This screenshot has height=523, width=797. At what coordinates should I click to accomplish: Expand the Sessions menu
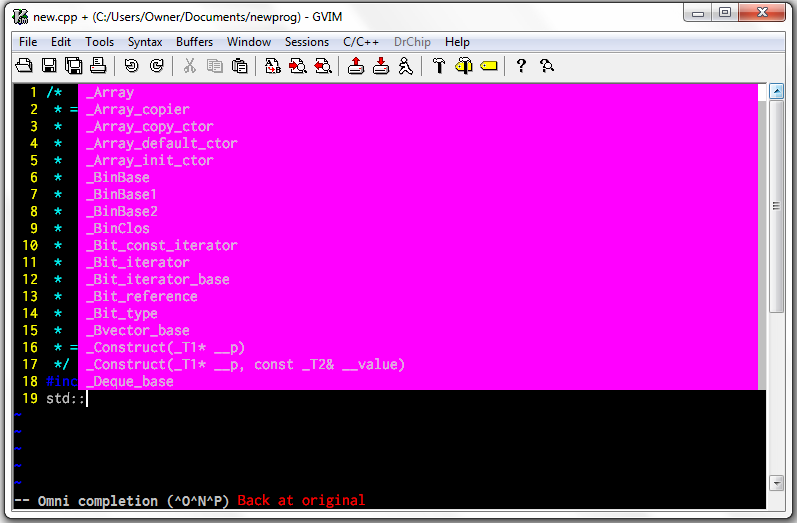click(x=306, y=42)
